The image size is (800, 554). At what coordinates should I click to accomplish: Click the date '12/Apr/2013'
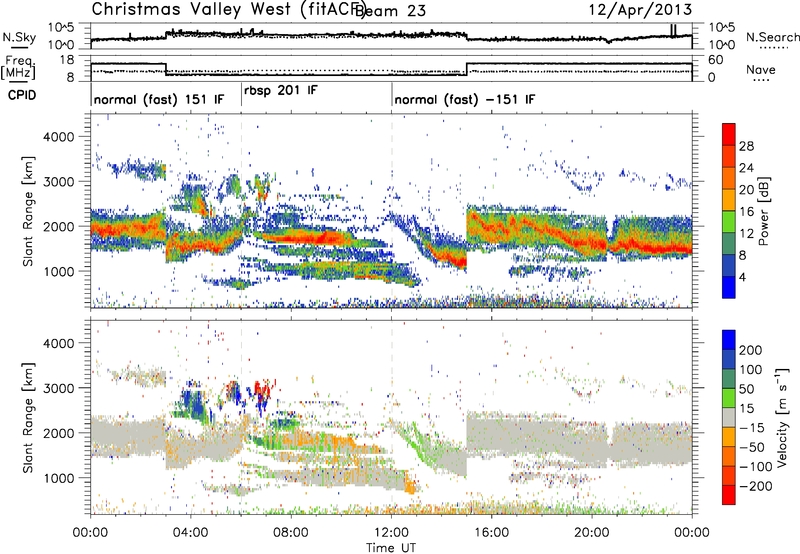pos(641,9)
